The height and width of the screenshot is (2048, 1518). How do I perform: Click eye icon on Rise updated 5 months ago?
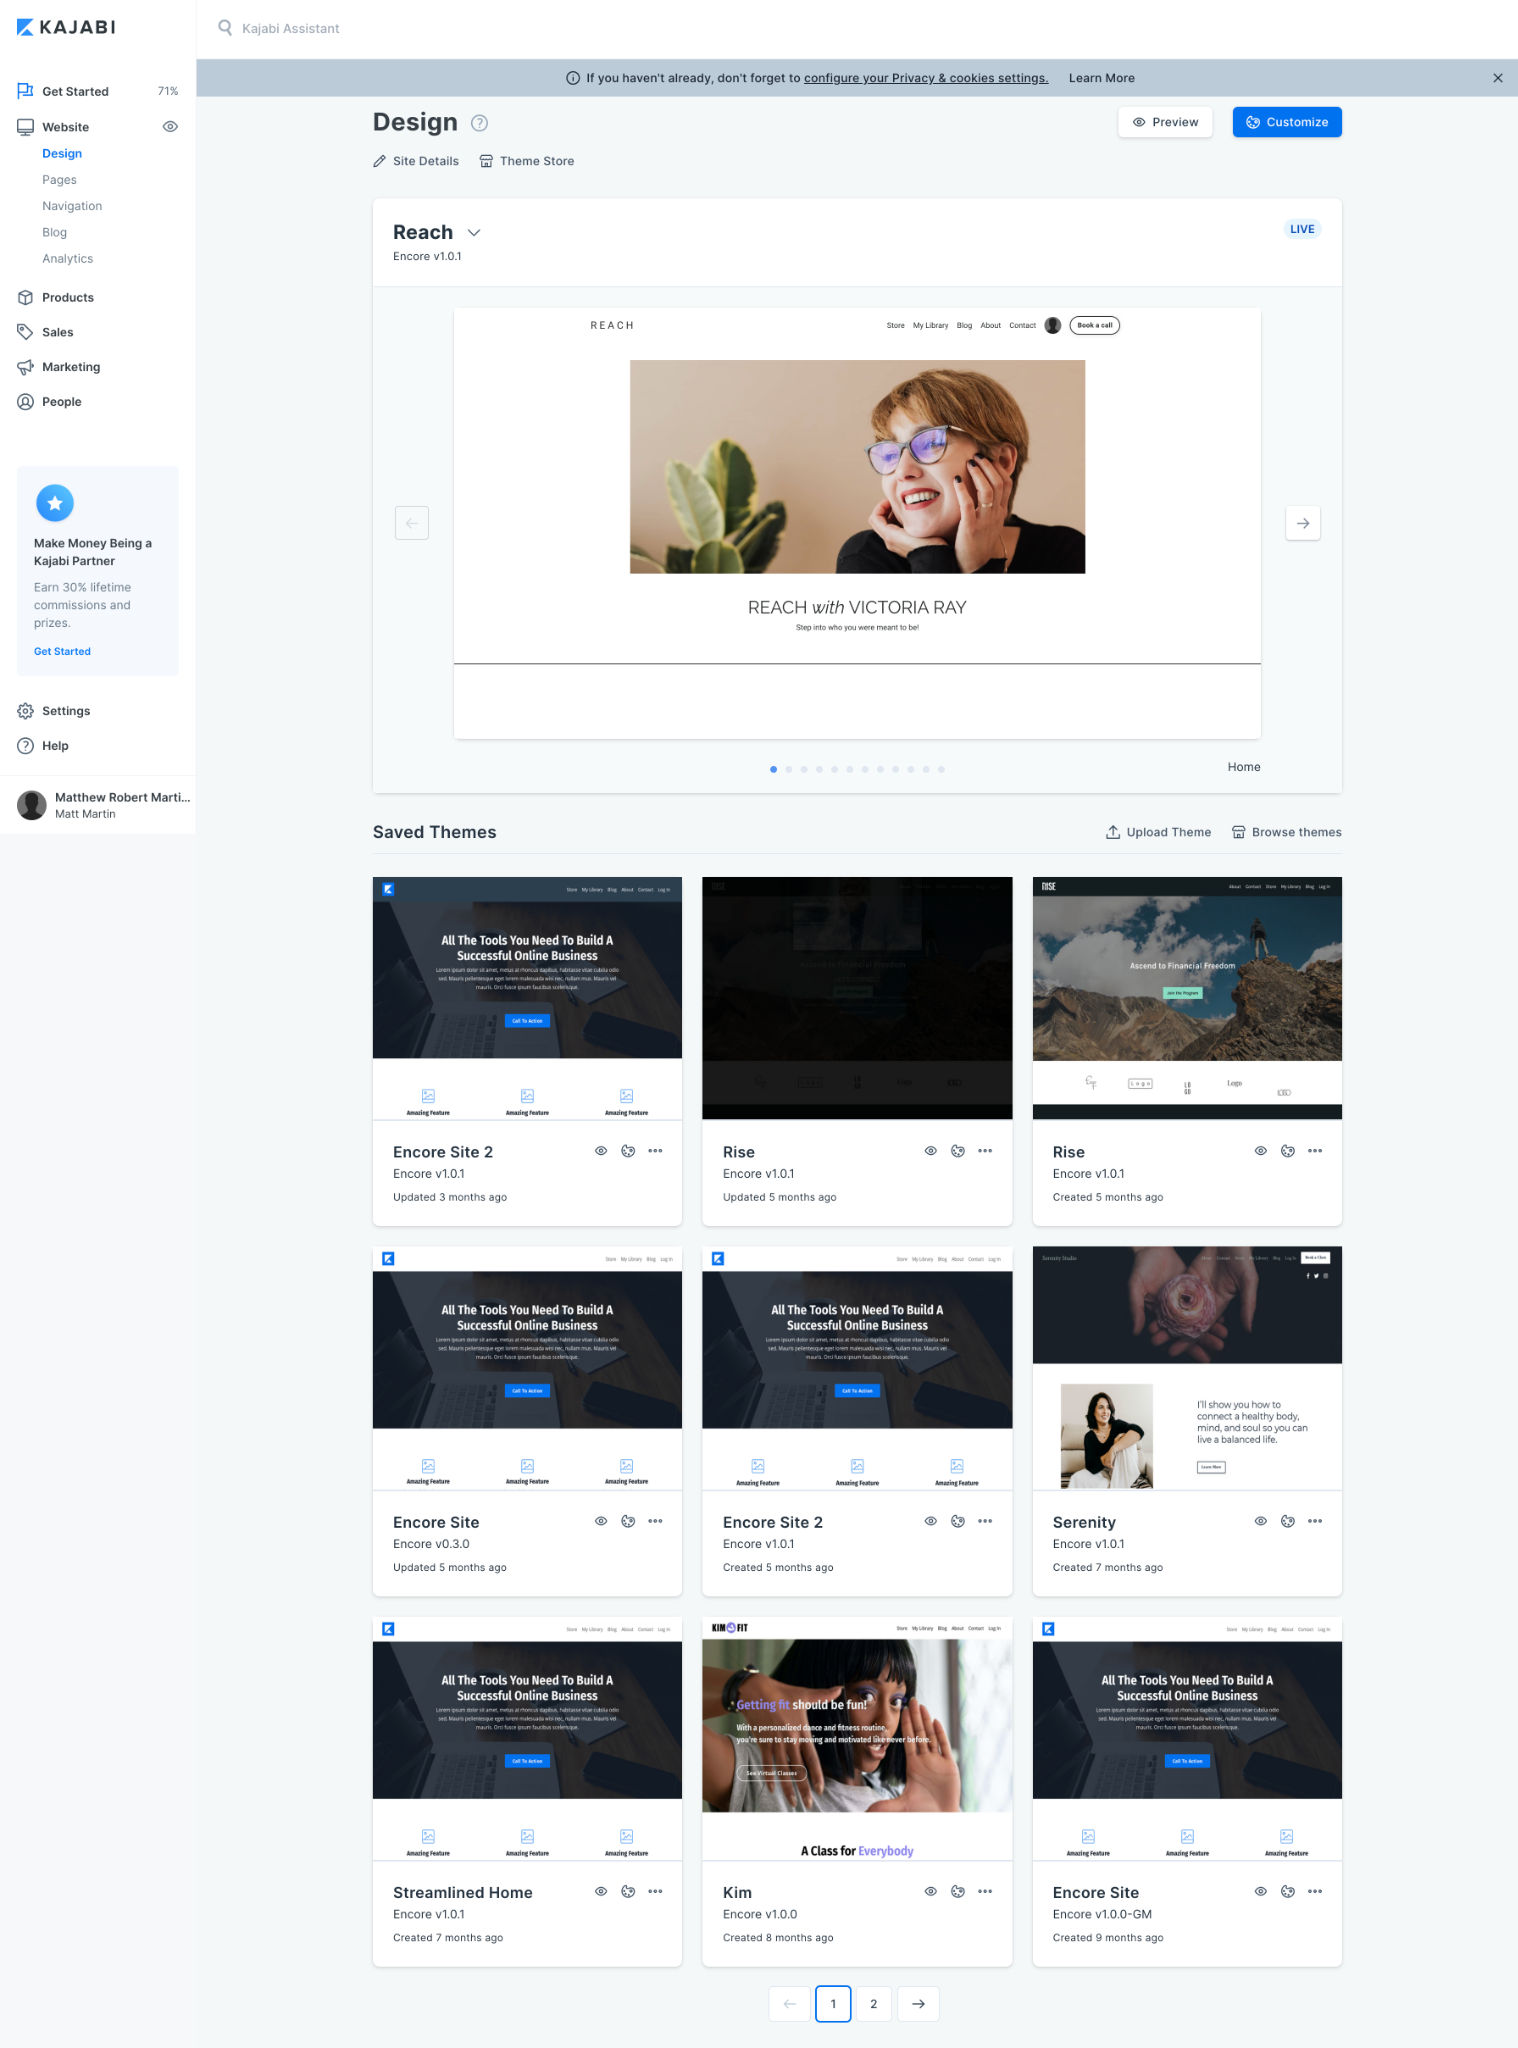[x=931, y=1151]
